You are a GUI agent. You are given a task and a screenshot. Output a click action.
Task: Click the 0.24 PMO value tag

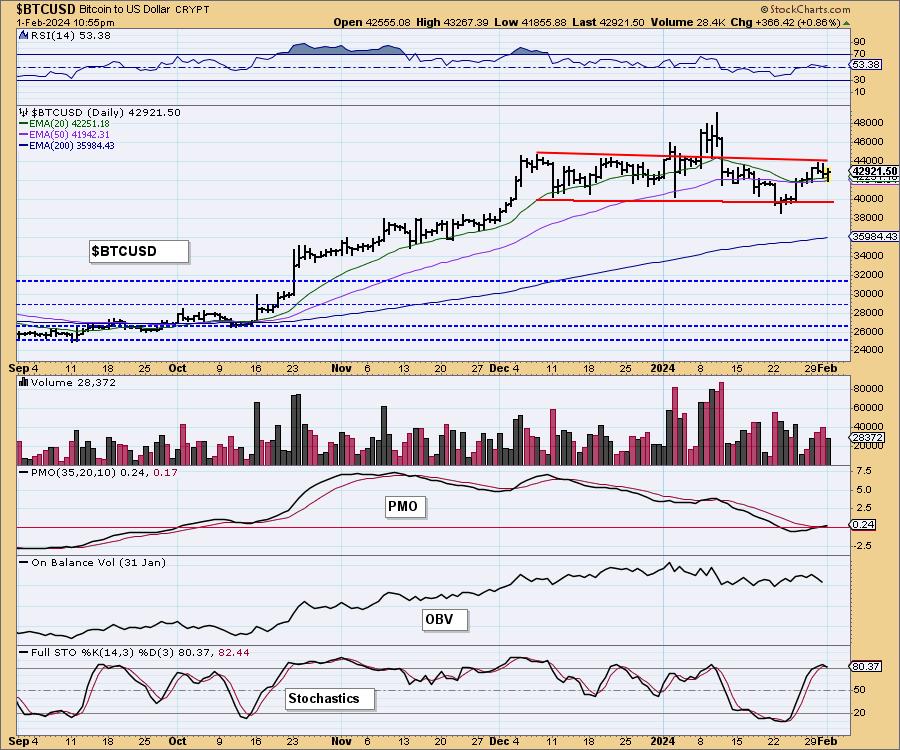tap(863, 524)
